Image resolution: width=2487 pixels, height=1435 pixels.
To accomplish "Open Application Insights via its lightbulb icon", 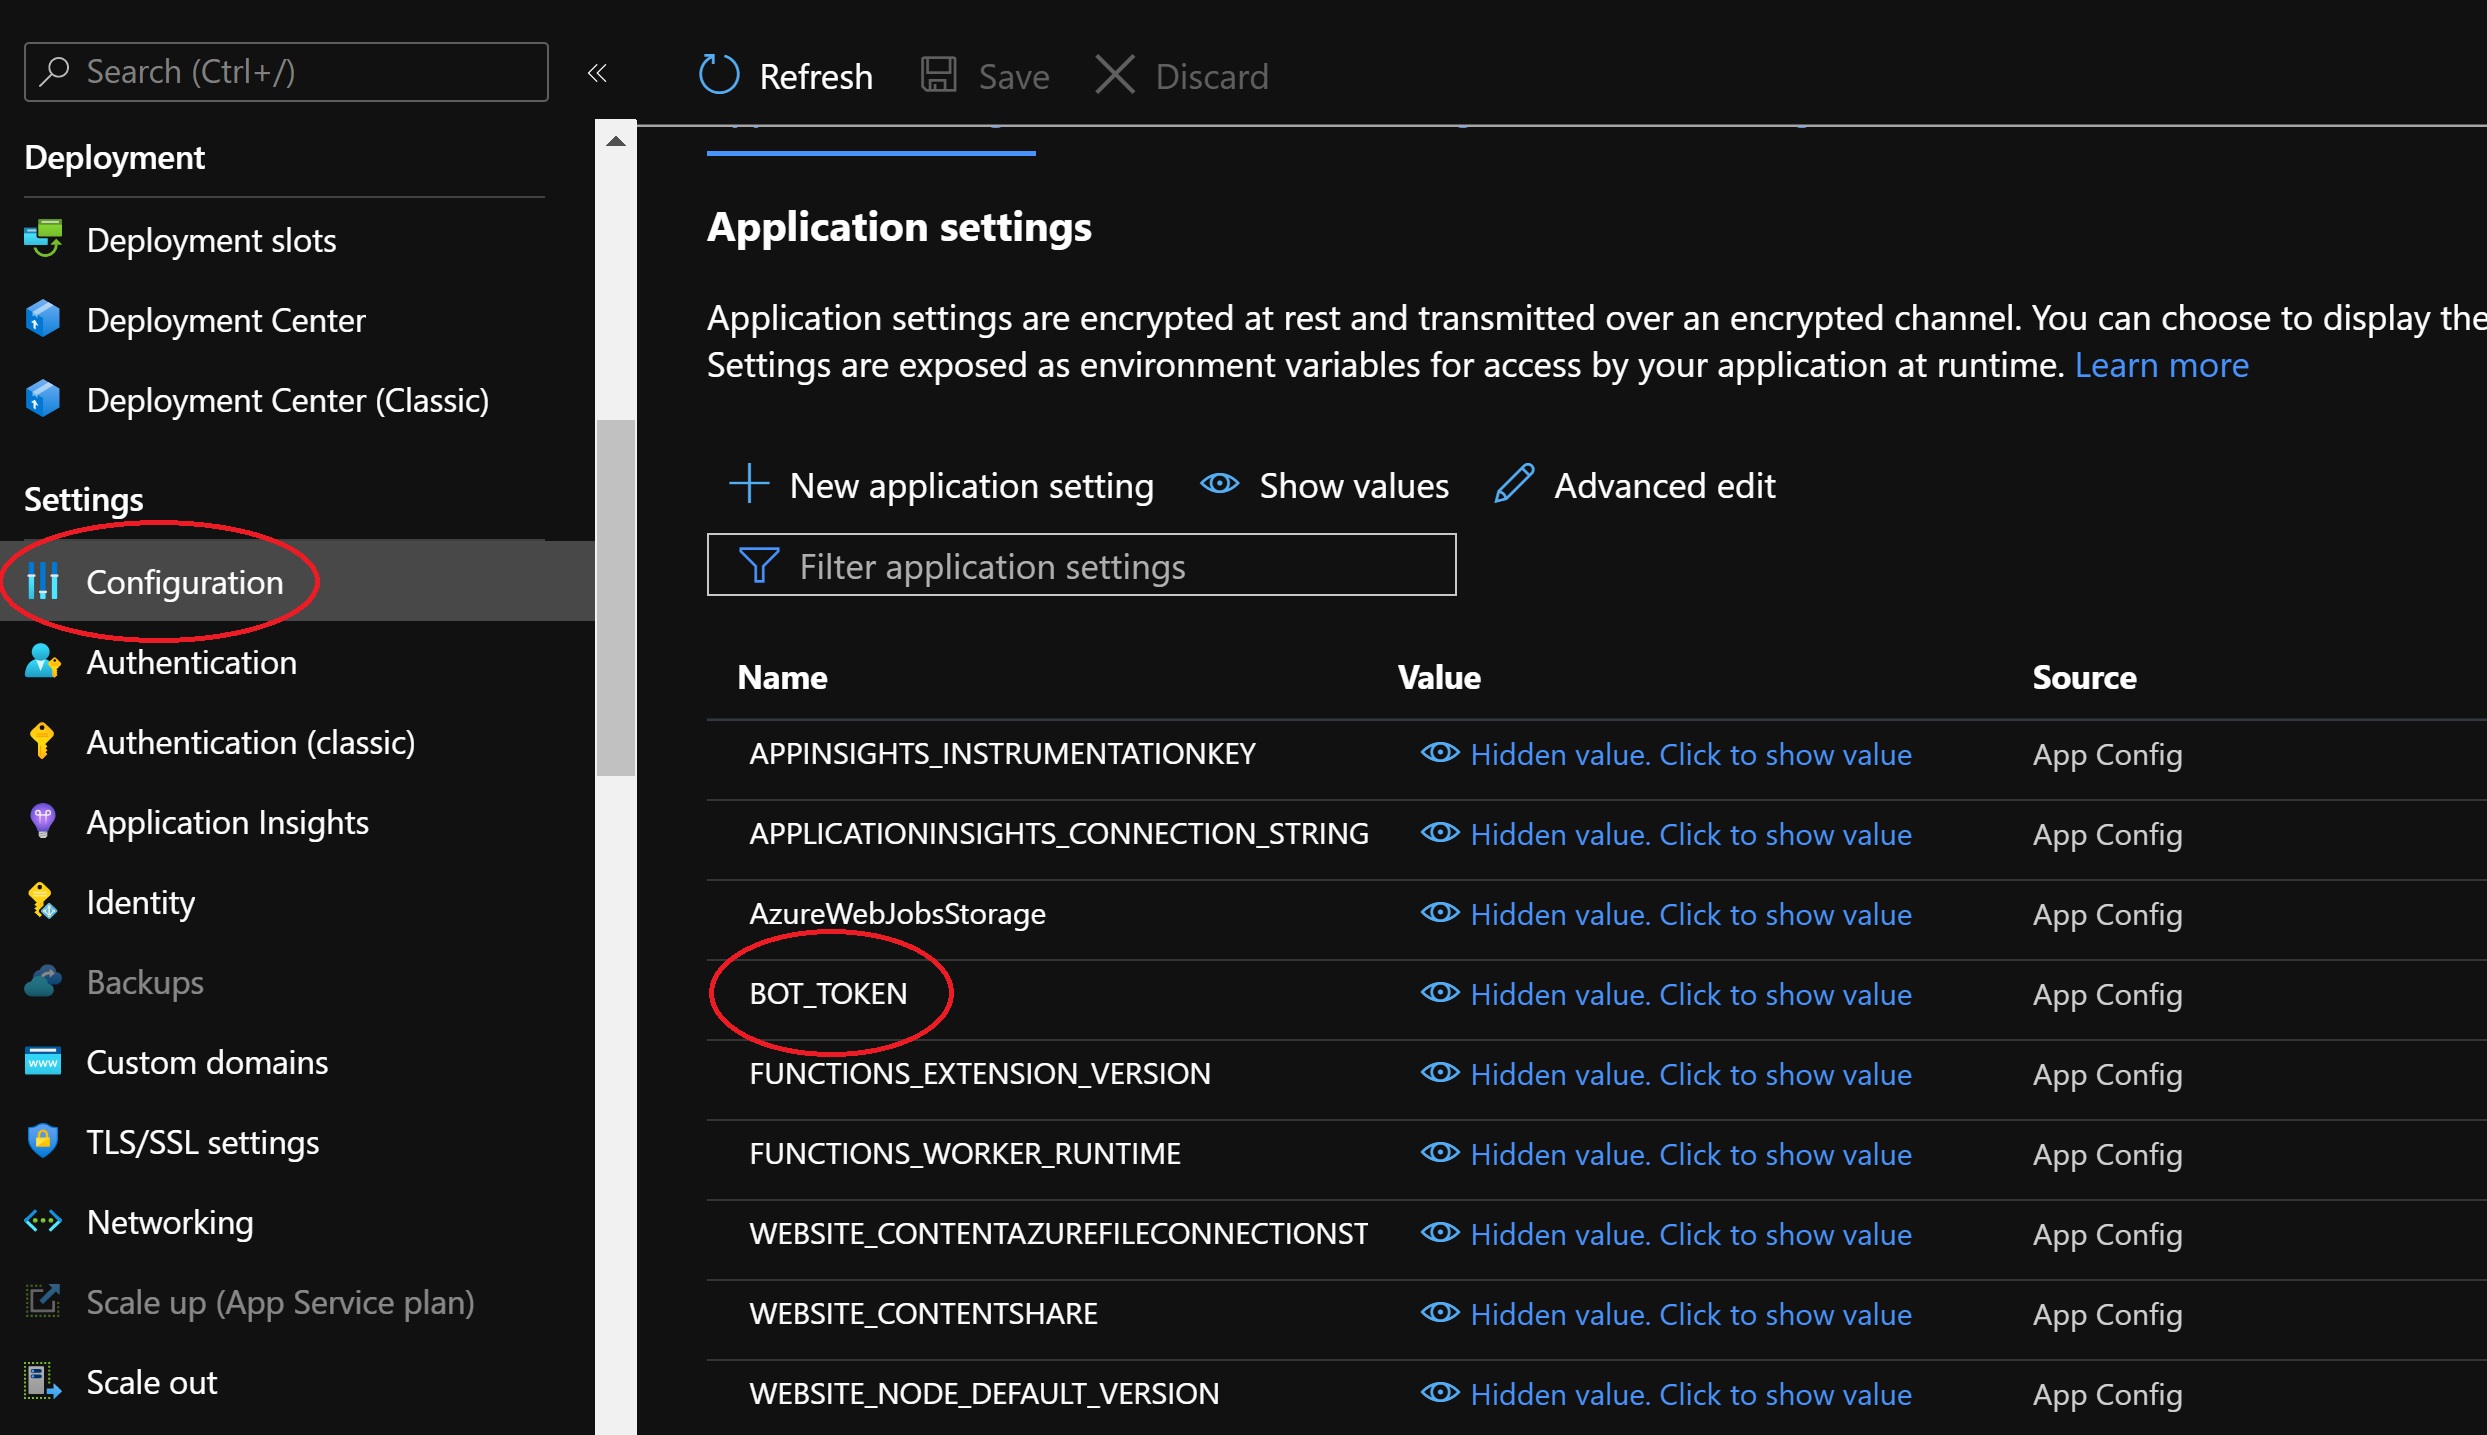I will click(x=42, y=821).
